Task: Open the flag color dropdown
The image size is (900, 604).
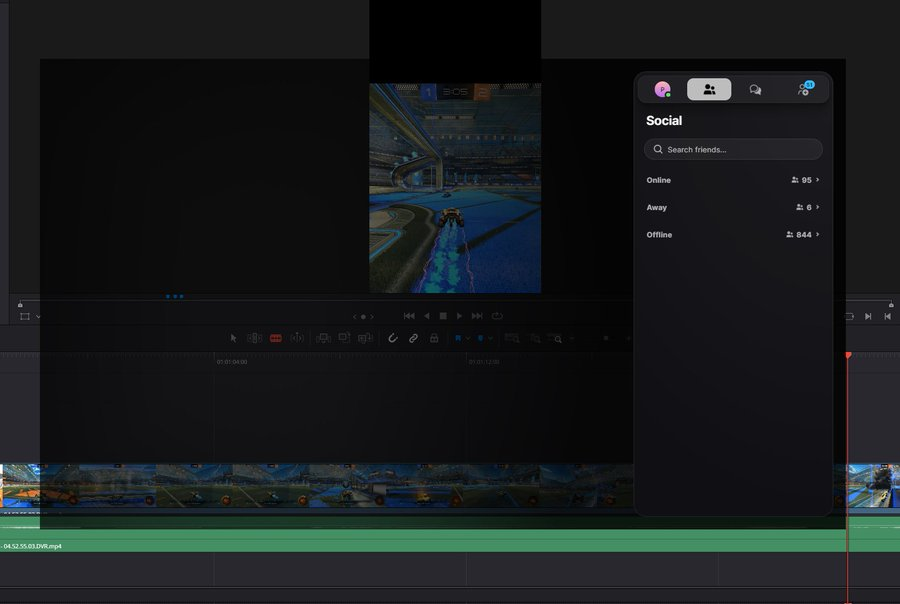Action: click(x=468, y=338)
